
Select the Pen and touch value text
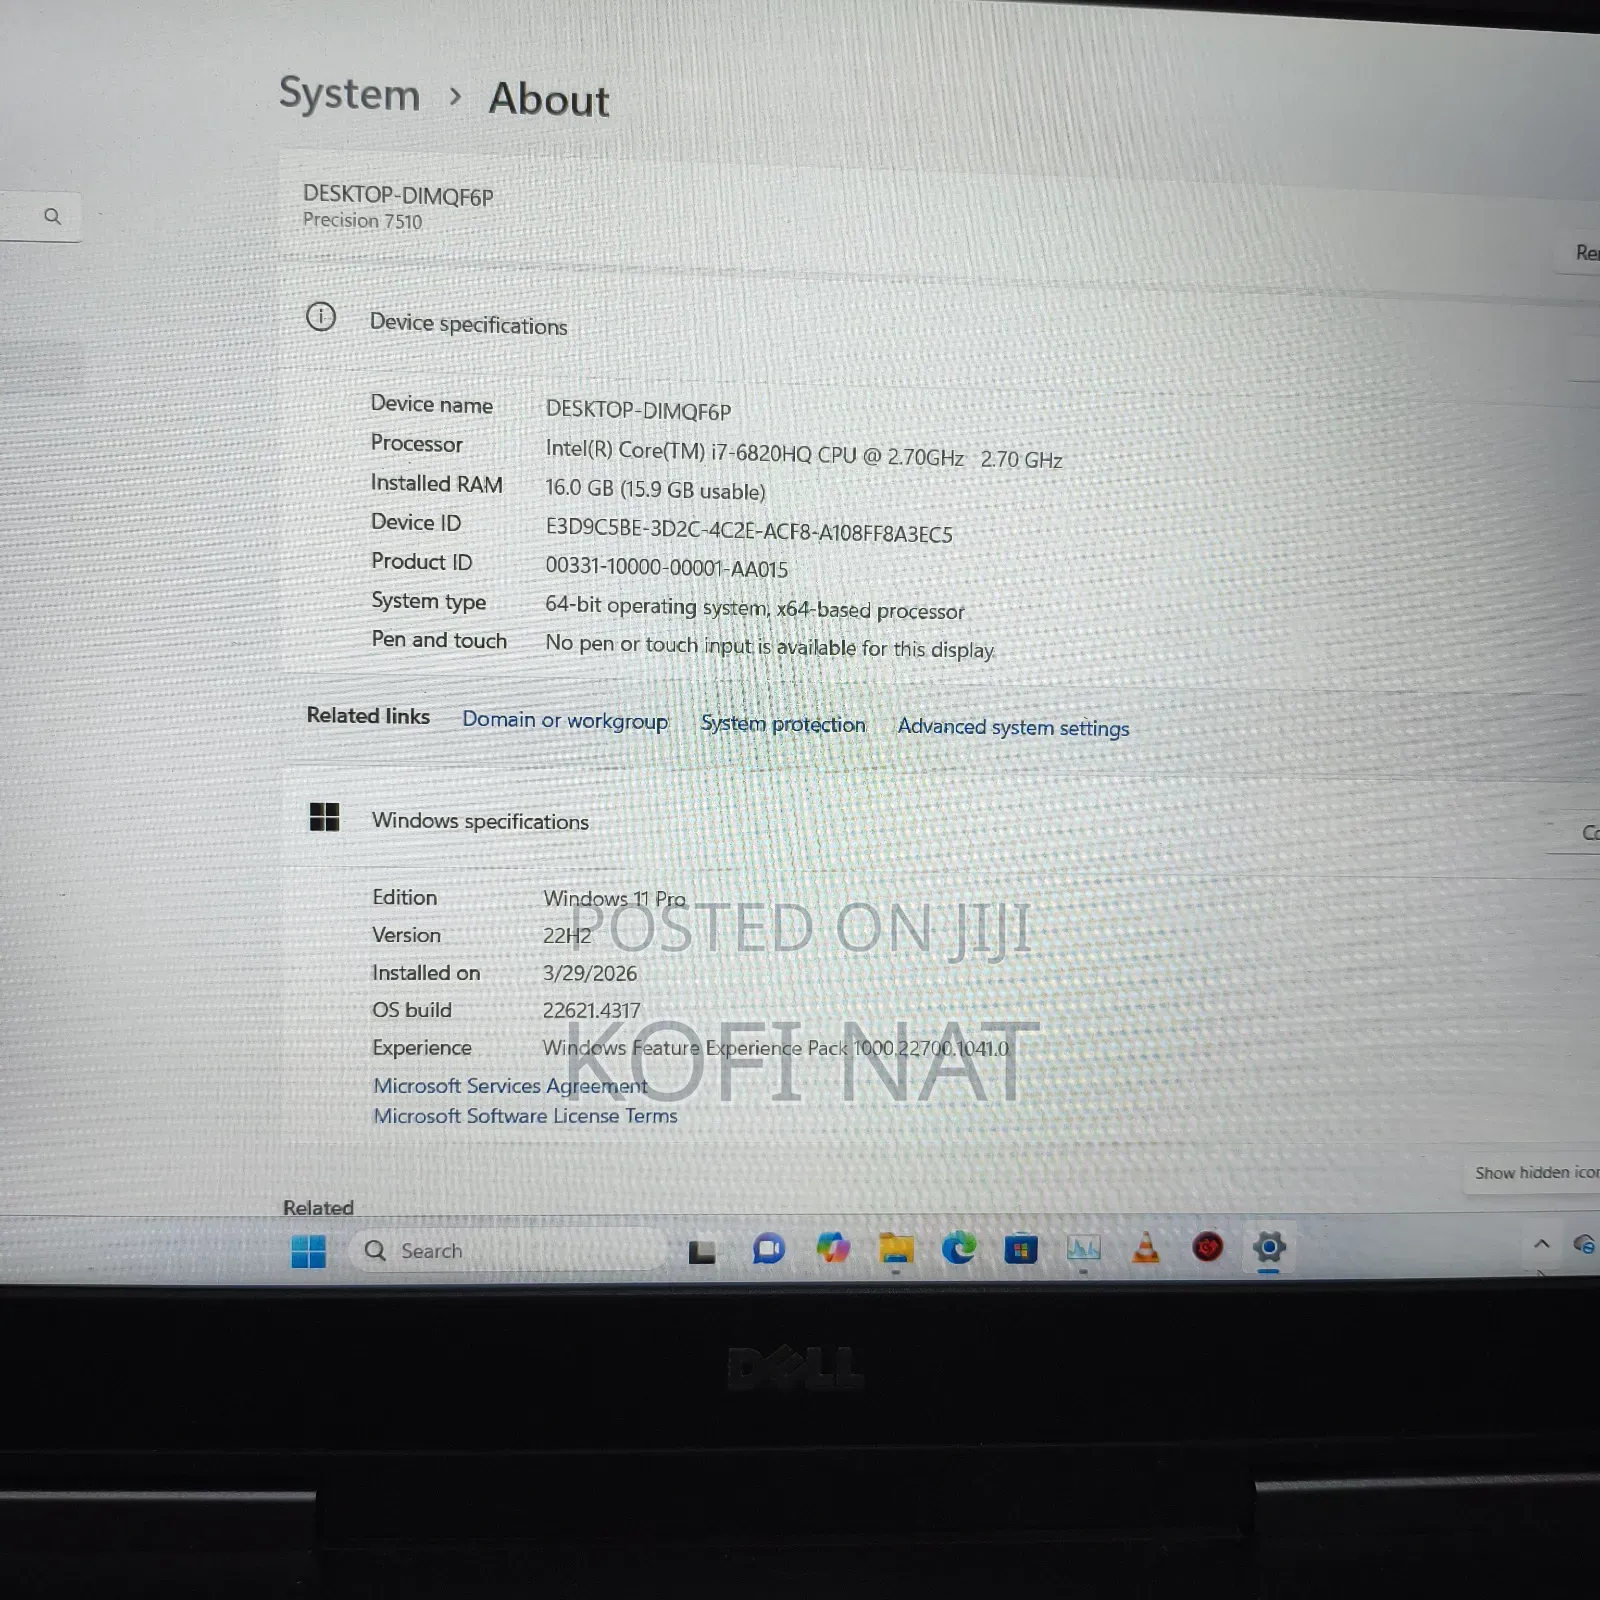coord(769,647)
